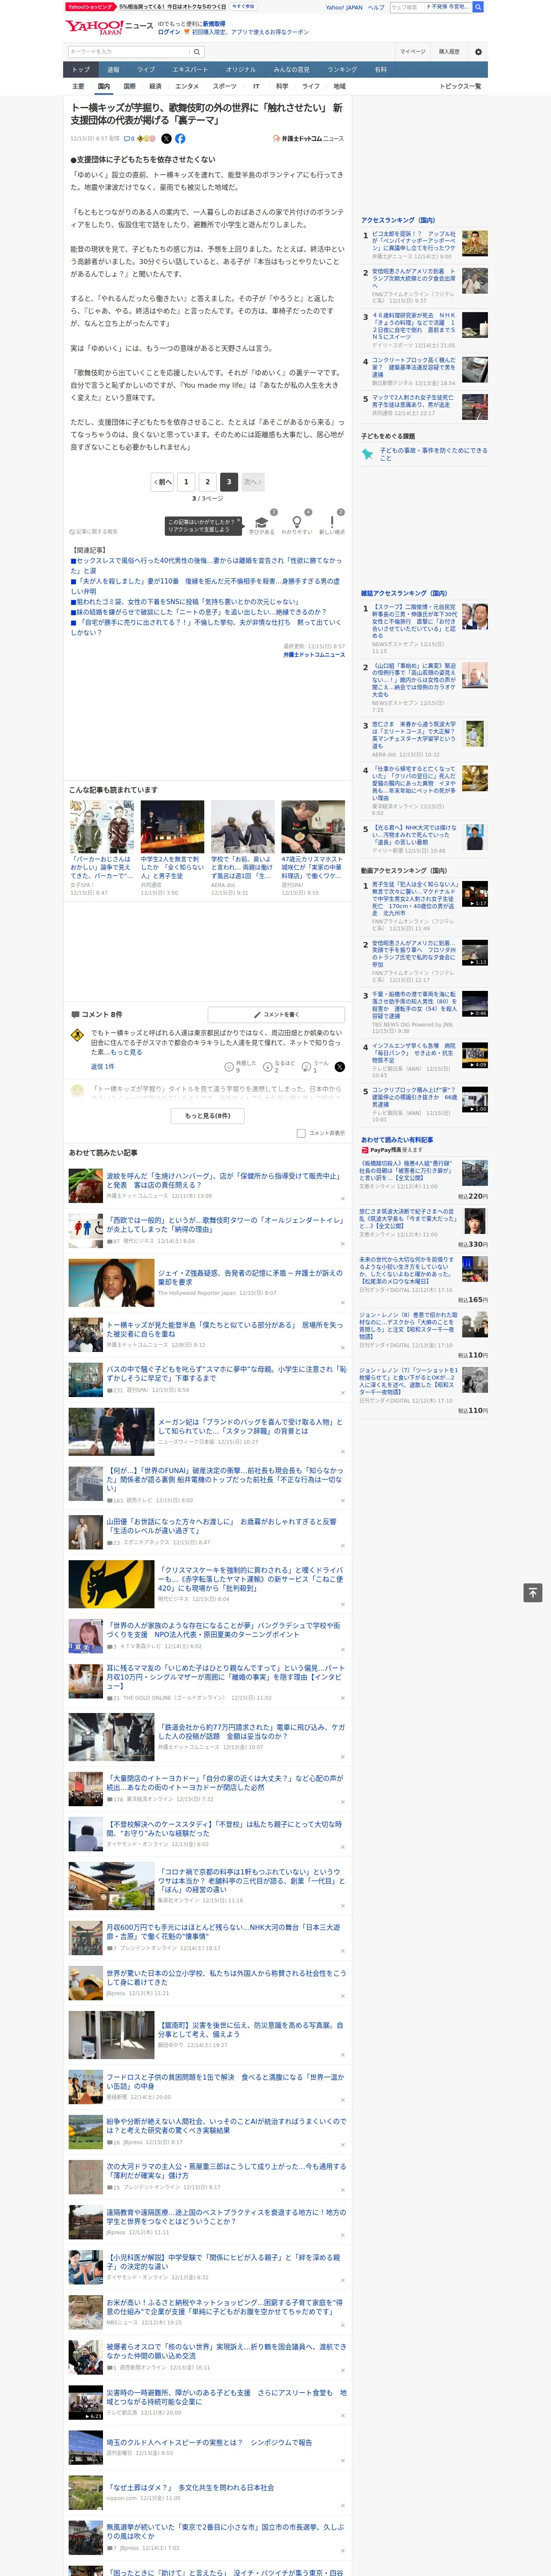Click なるほど reaction on comment
The height and width of the screenshot is (2576, 551).
278,1067
